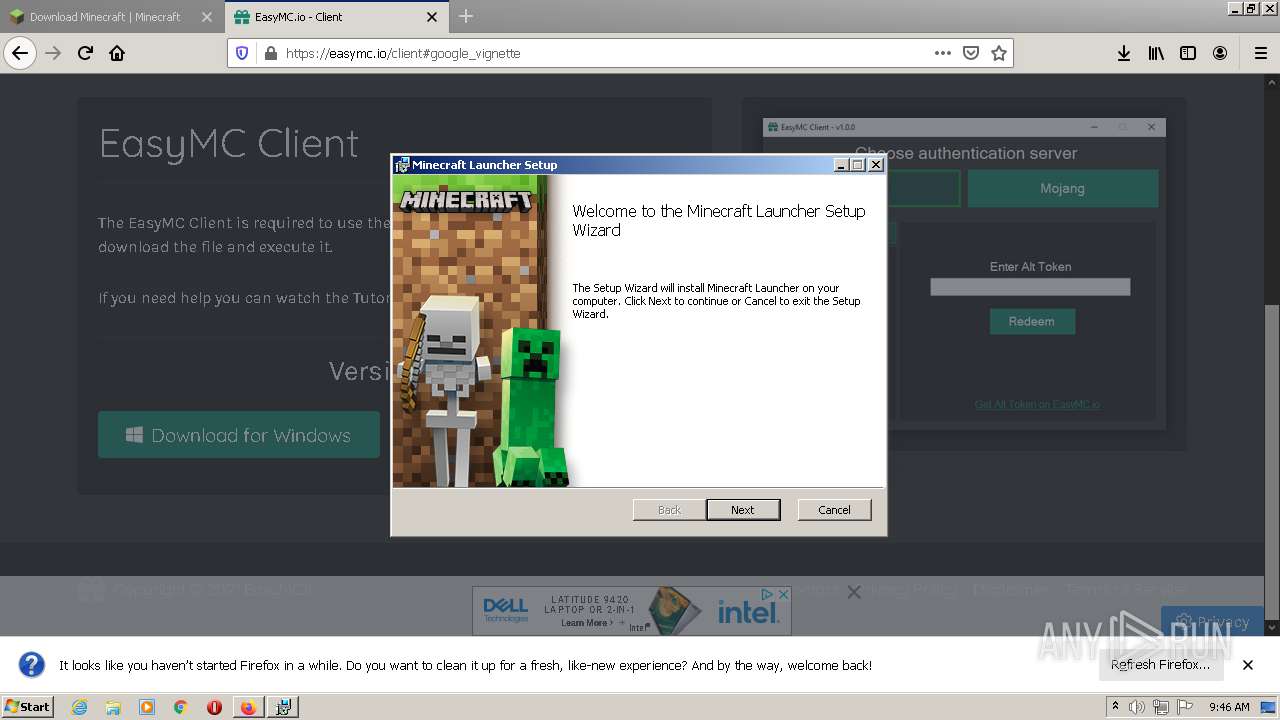Open tracking protection shield icon
The height and width of the screenshot is (720, 1280).
[242, 53]
